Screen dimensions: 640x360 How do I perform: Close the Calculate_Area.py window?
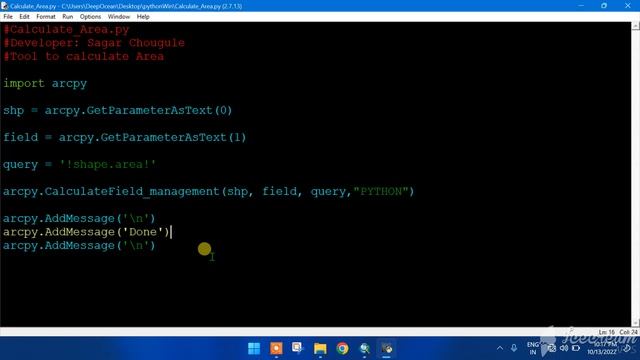(627, 6)
